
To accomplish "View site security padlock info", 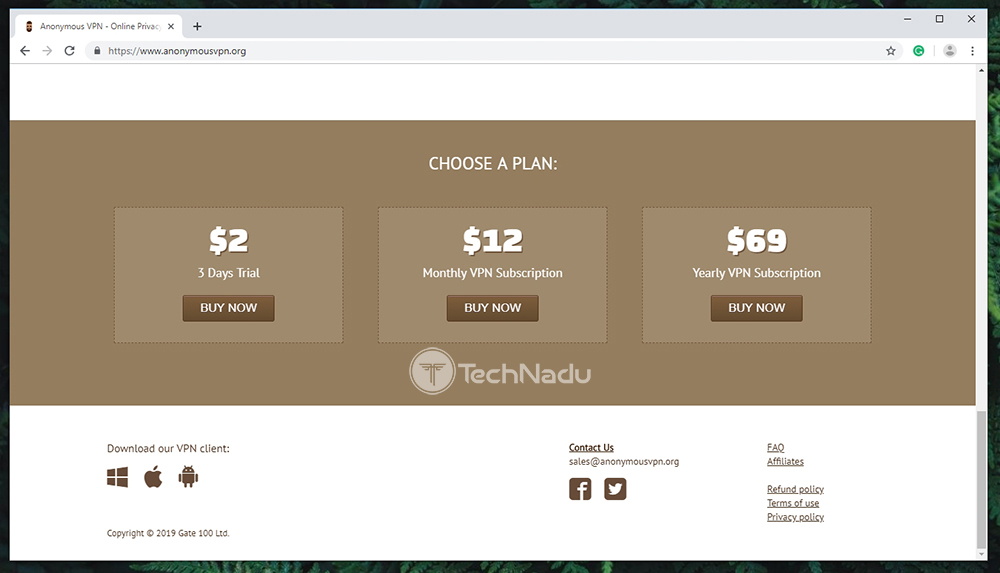I will 97,51.
